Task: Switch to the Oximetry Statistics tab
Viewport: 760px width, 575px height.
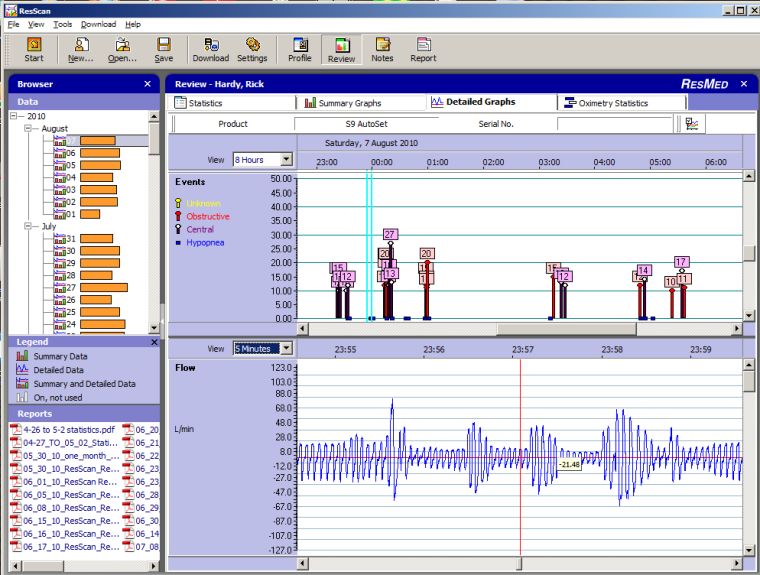Action: click(x=622, y=103)
